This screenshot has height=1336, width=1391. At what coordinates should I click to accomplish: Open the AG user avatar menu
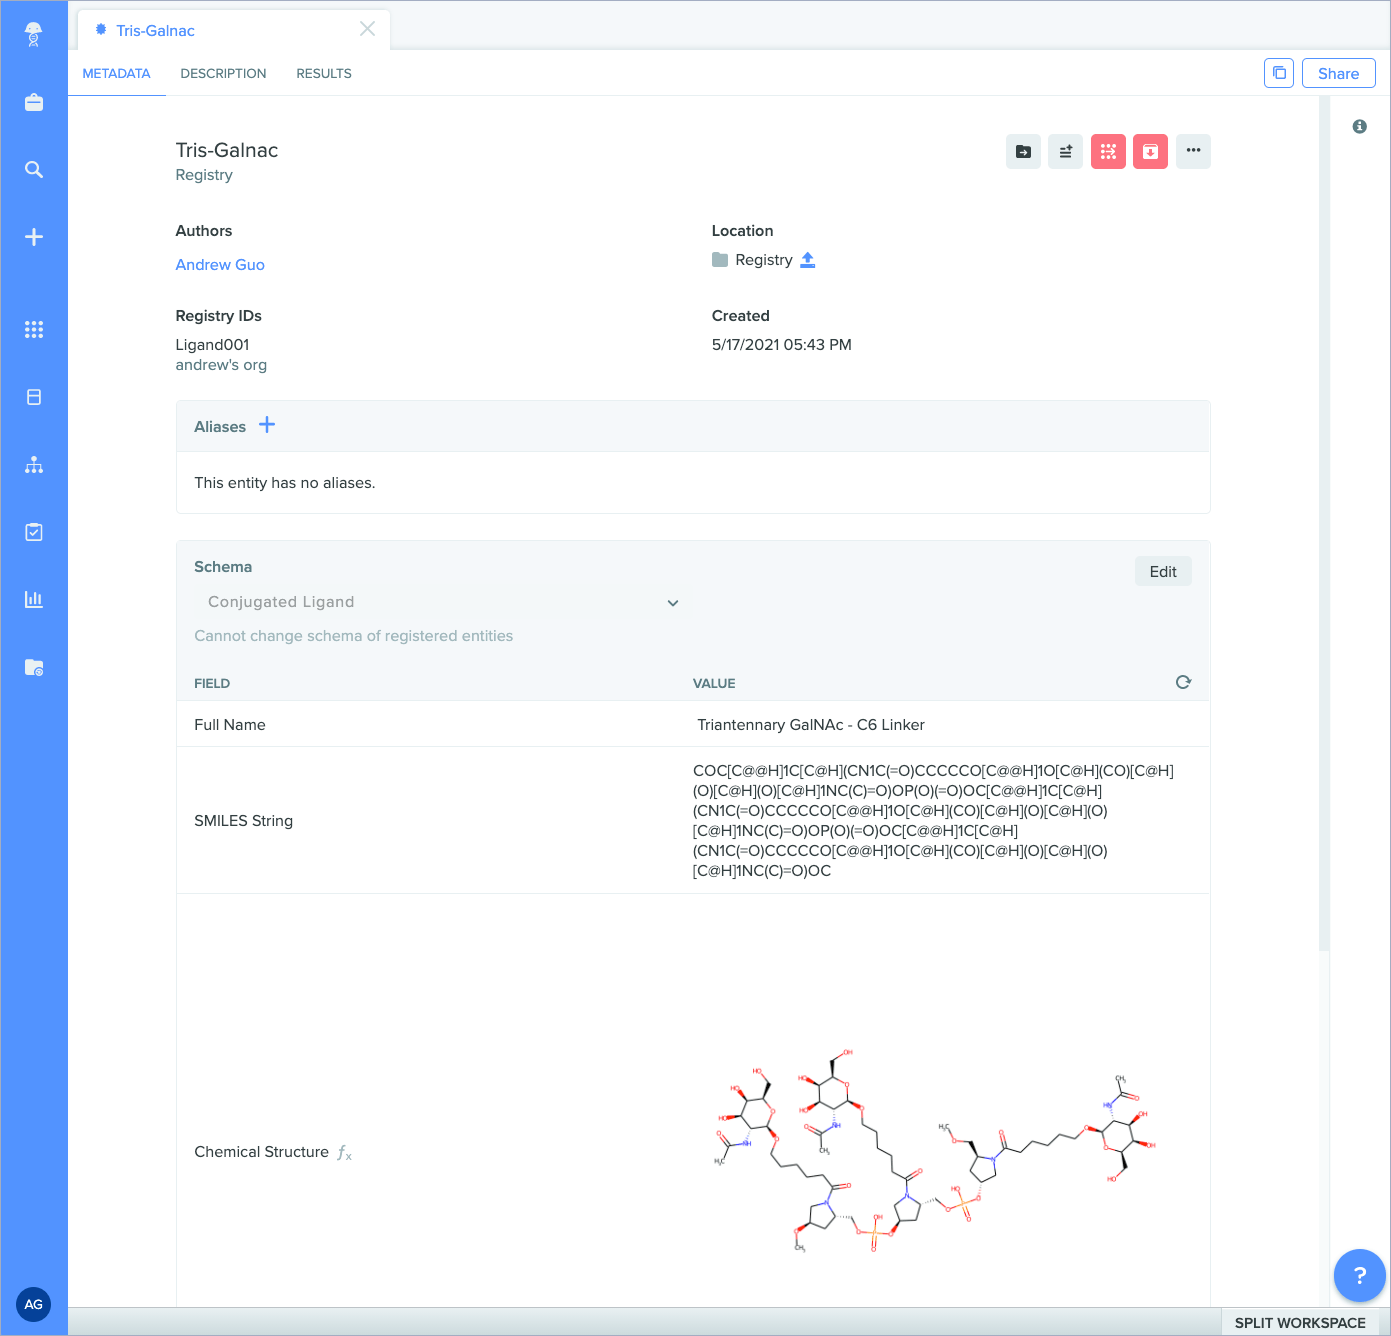click(x=33, y=1304)
